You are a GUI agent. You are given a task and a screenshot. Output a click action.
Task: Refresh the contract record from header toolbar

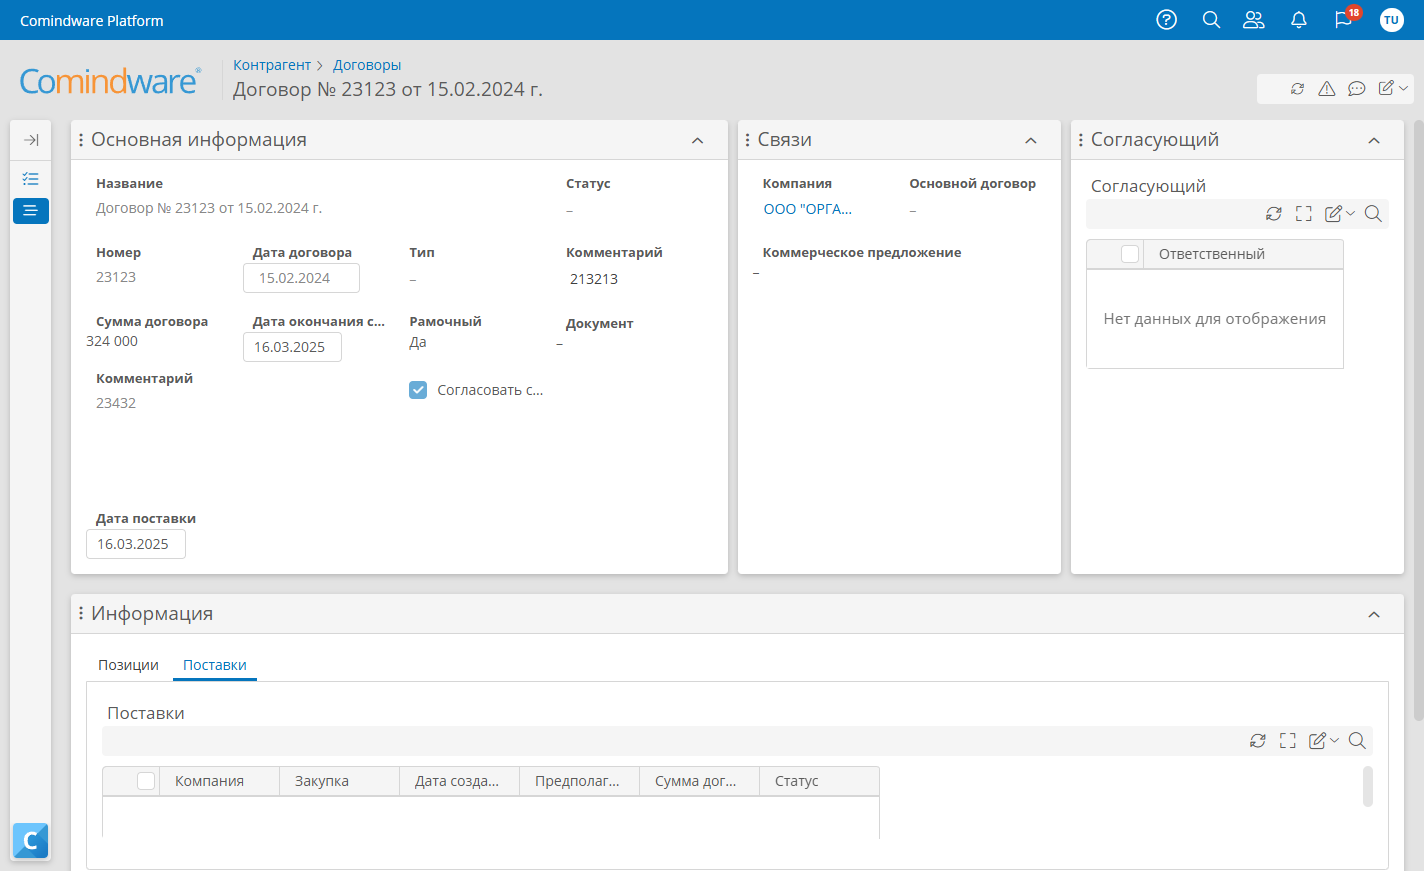point(1297,88)
